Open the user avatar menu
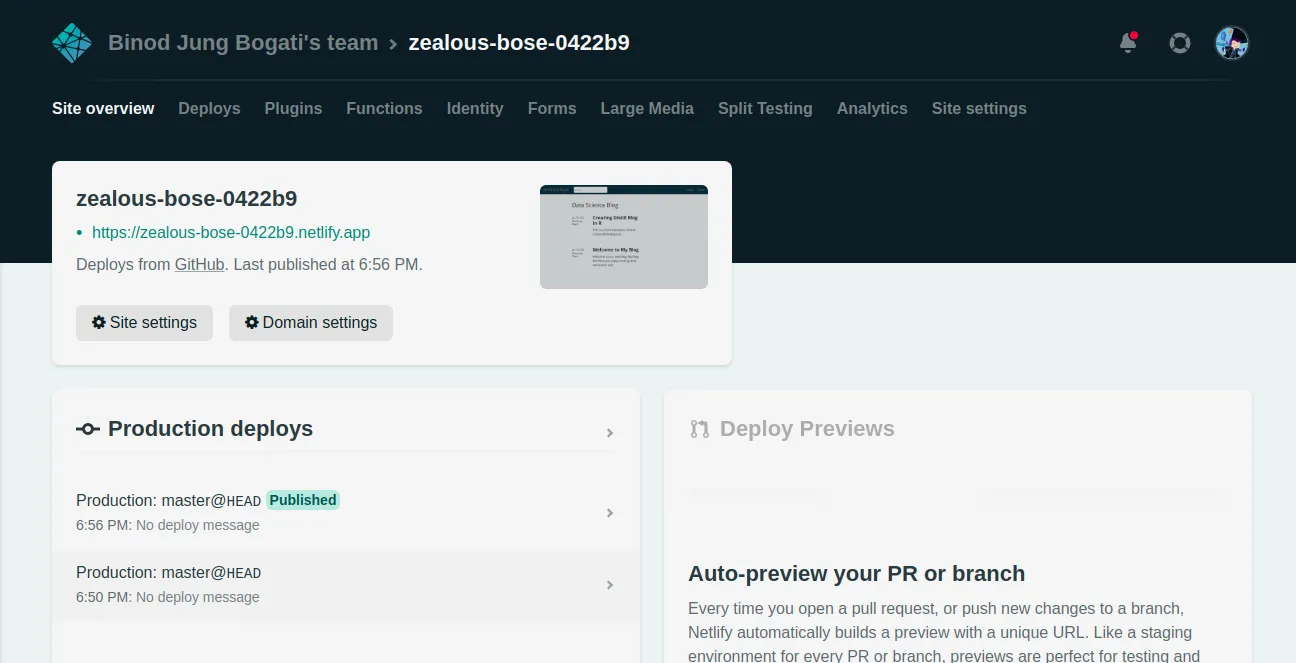Image resolution: width=1296 pixels, height=663 pixels. (x=1231, y=43)
